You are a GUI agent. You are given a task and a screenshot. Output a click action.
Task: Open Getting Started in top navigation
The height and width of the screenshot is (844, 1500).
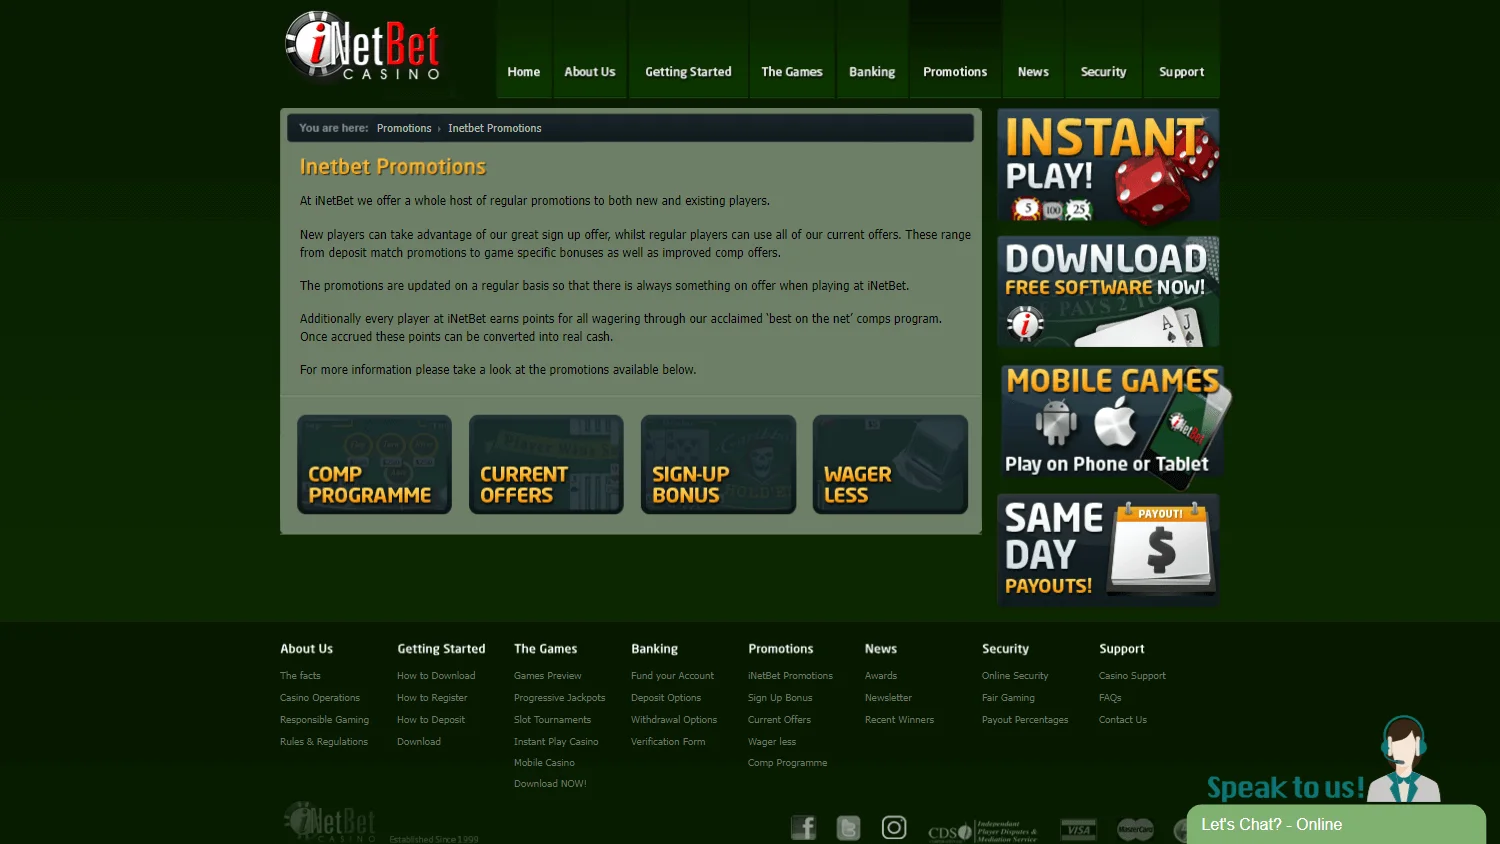(x=688, y=72)
